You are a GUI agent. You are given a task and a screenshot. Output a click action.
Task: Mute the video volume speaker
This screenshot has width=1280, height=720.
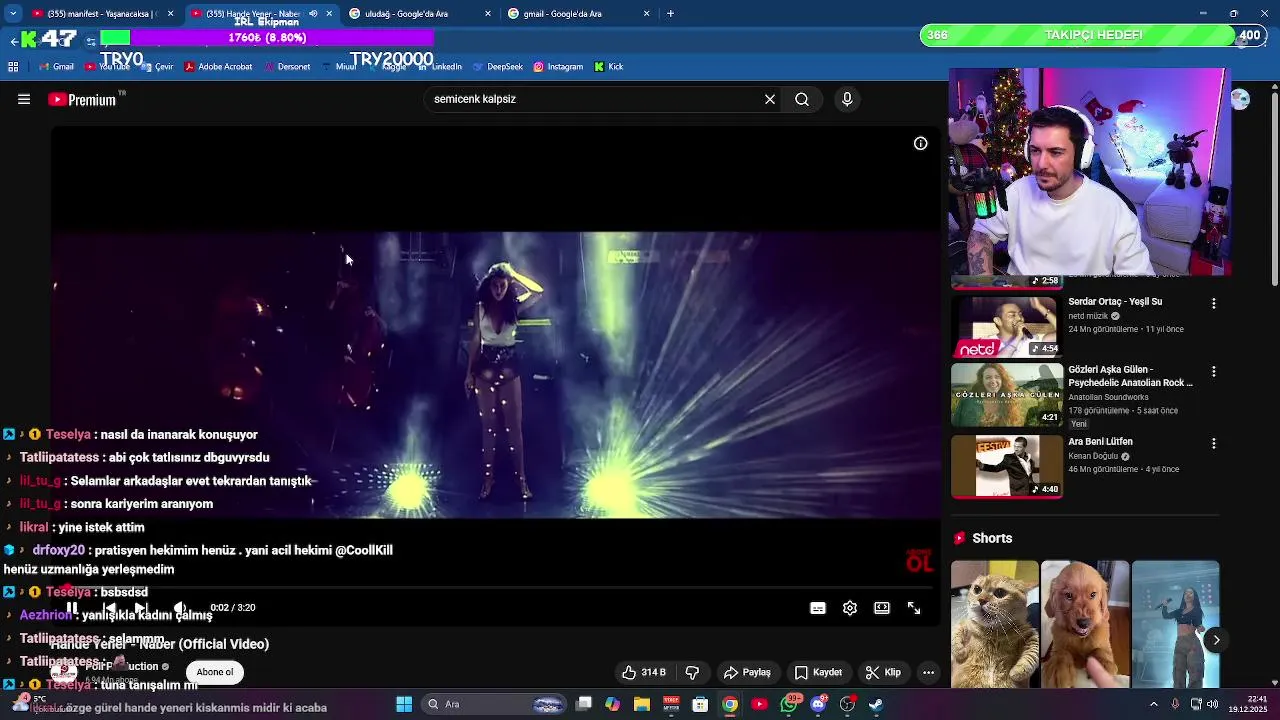point(180,608)
